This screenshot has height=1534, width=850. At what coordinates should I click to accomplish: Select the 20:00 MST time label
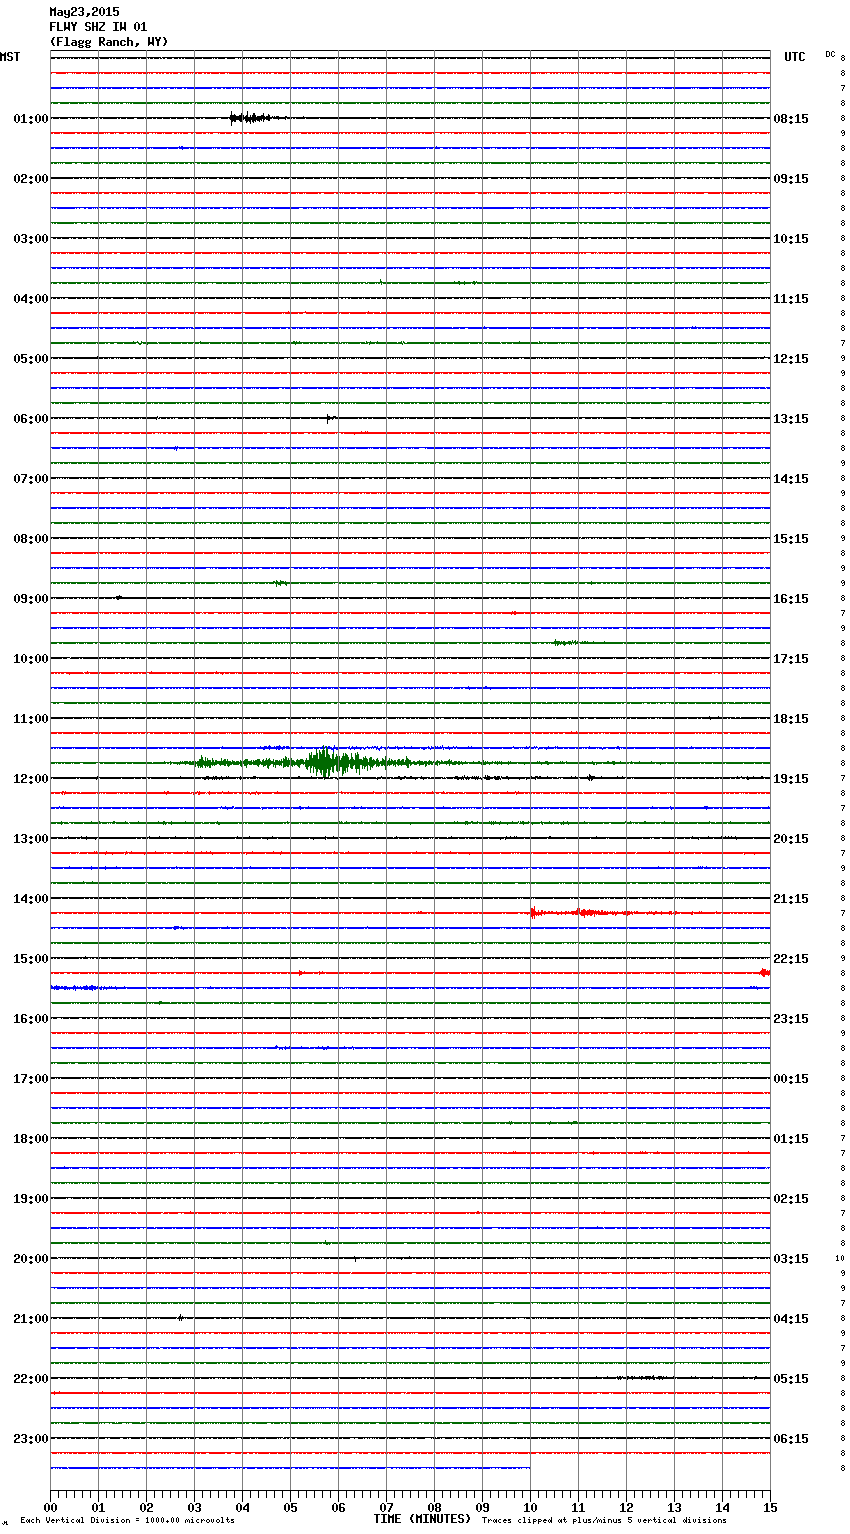click(31, 1259)
